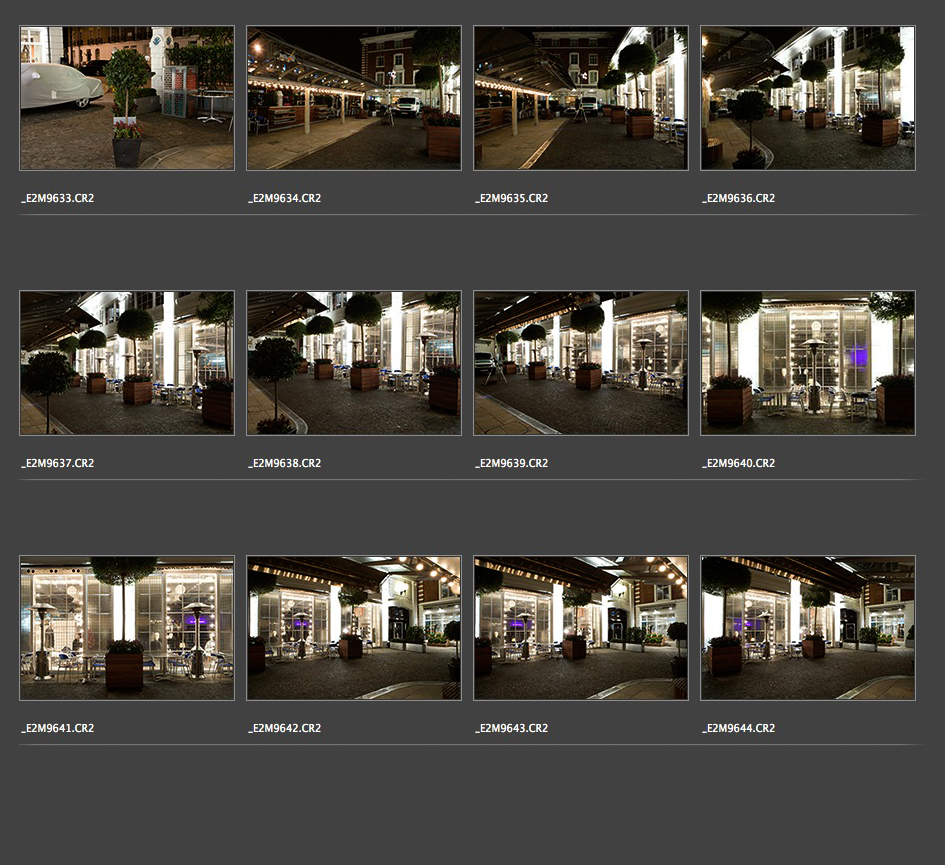Choose the _E2M9638.CR2 photo thumbnail

(354, 363)
